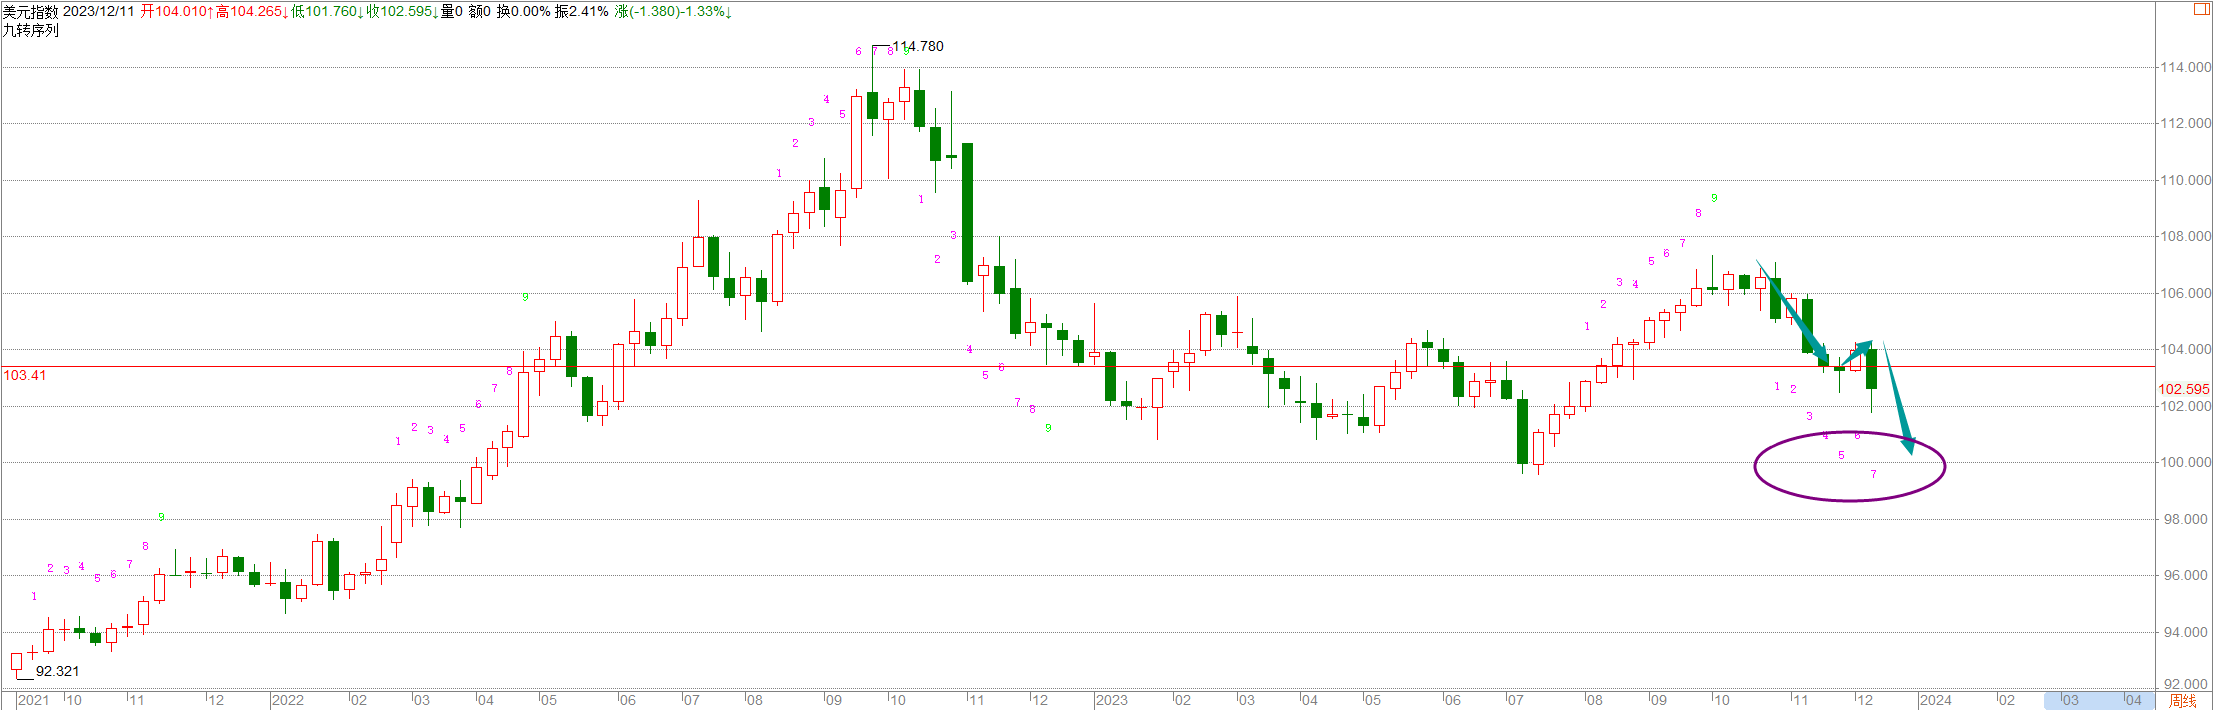Click the 2021 label on the time axis
Viewport: 2213px width, 710px height.
[x=33, y=700]
